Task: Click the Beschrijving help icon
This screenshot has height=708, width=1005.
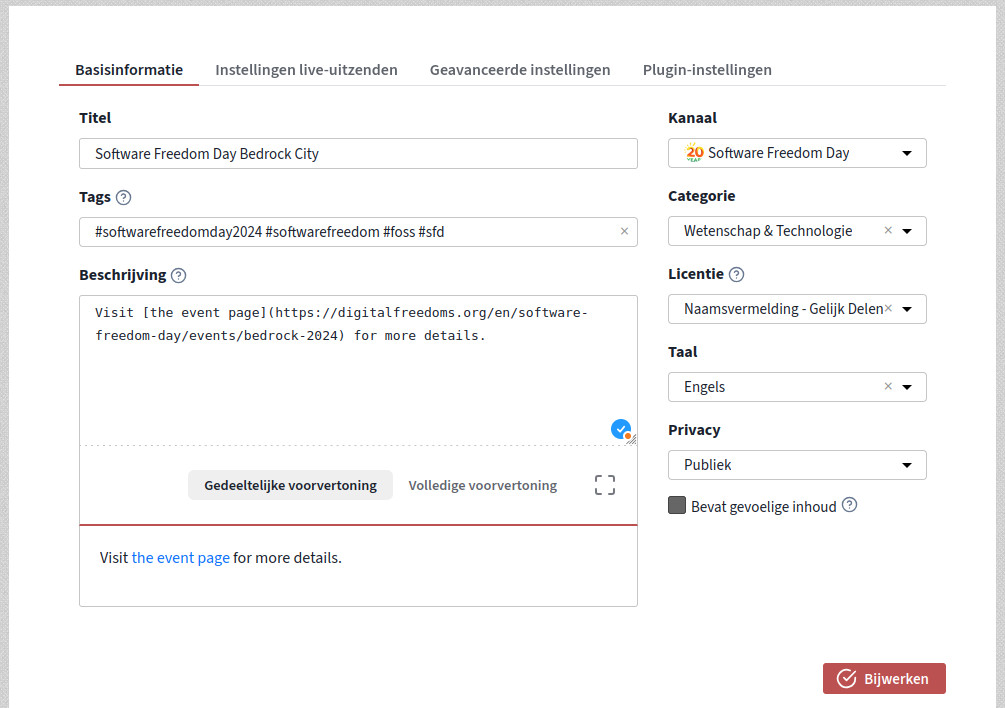Action: pyautogui.click(x=178, y=275)
